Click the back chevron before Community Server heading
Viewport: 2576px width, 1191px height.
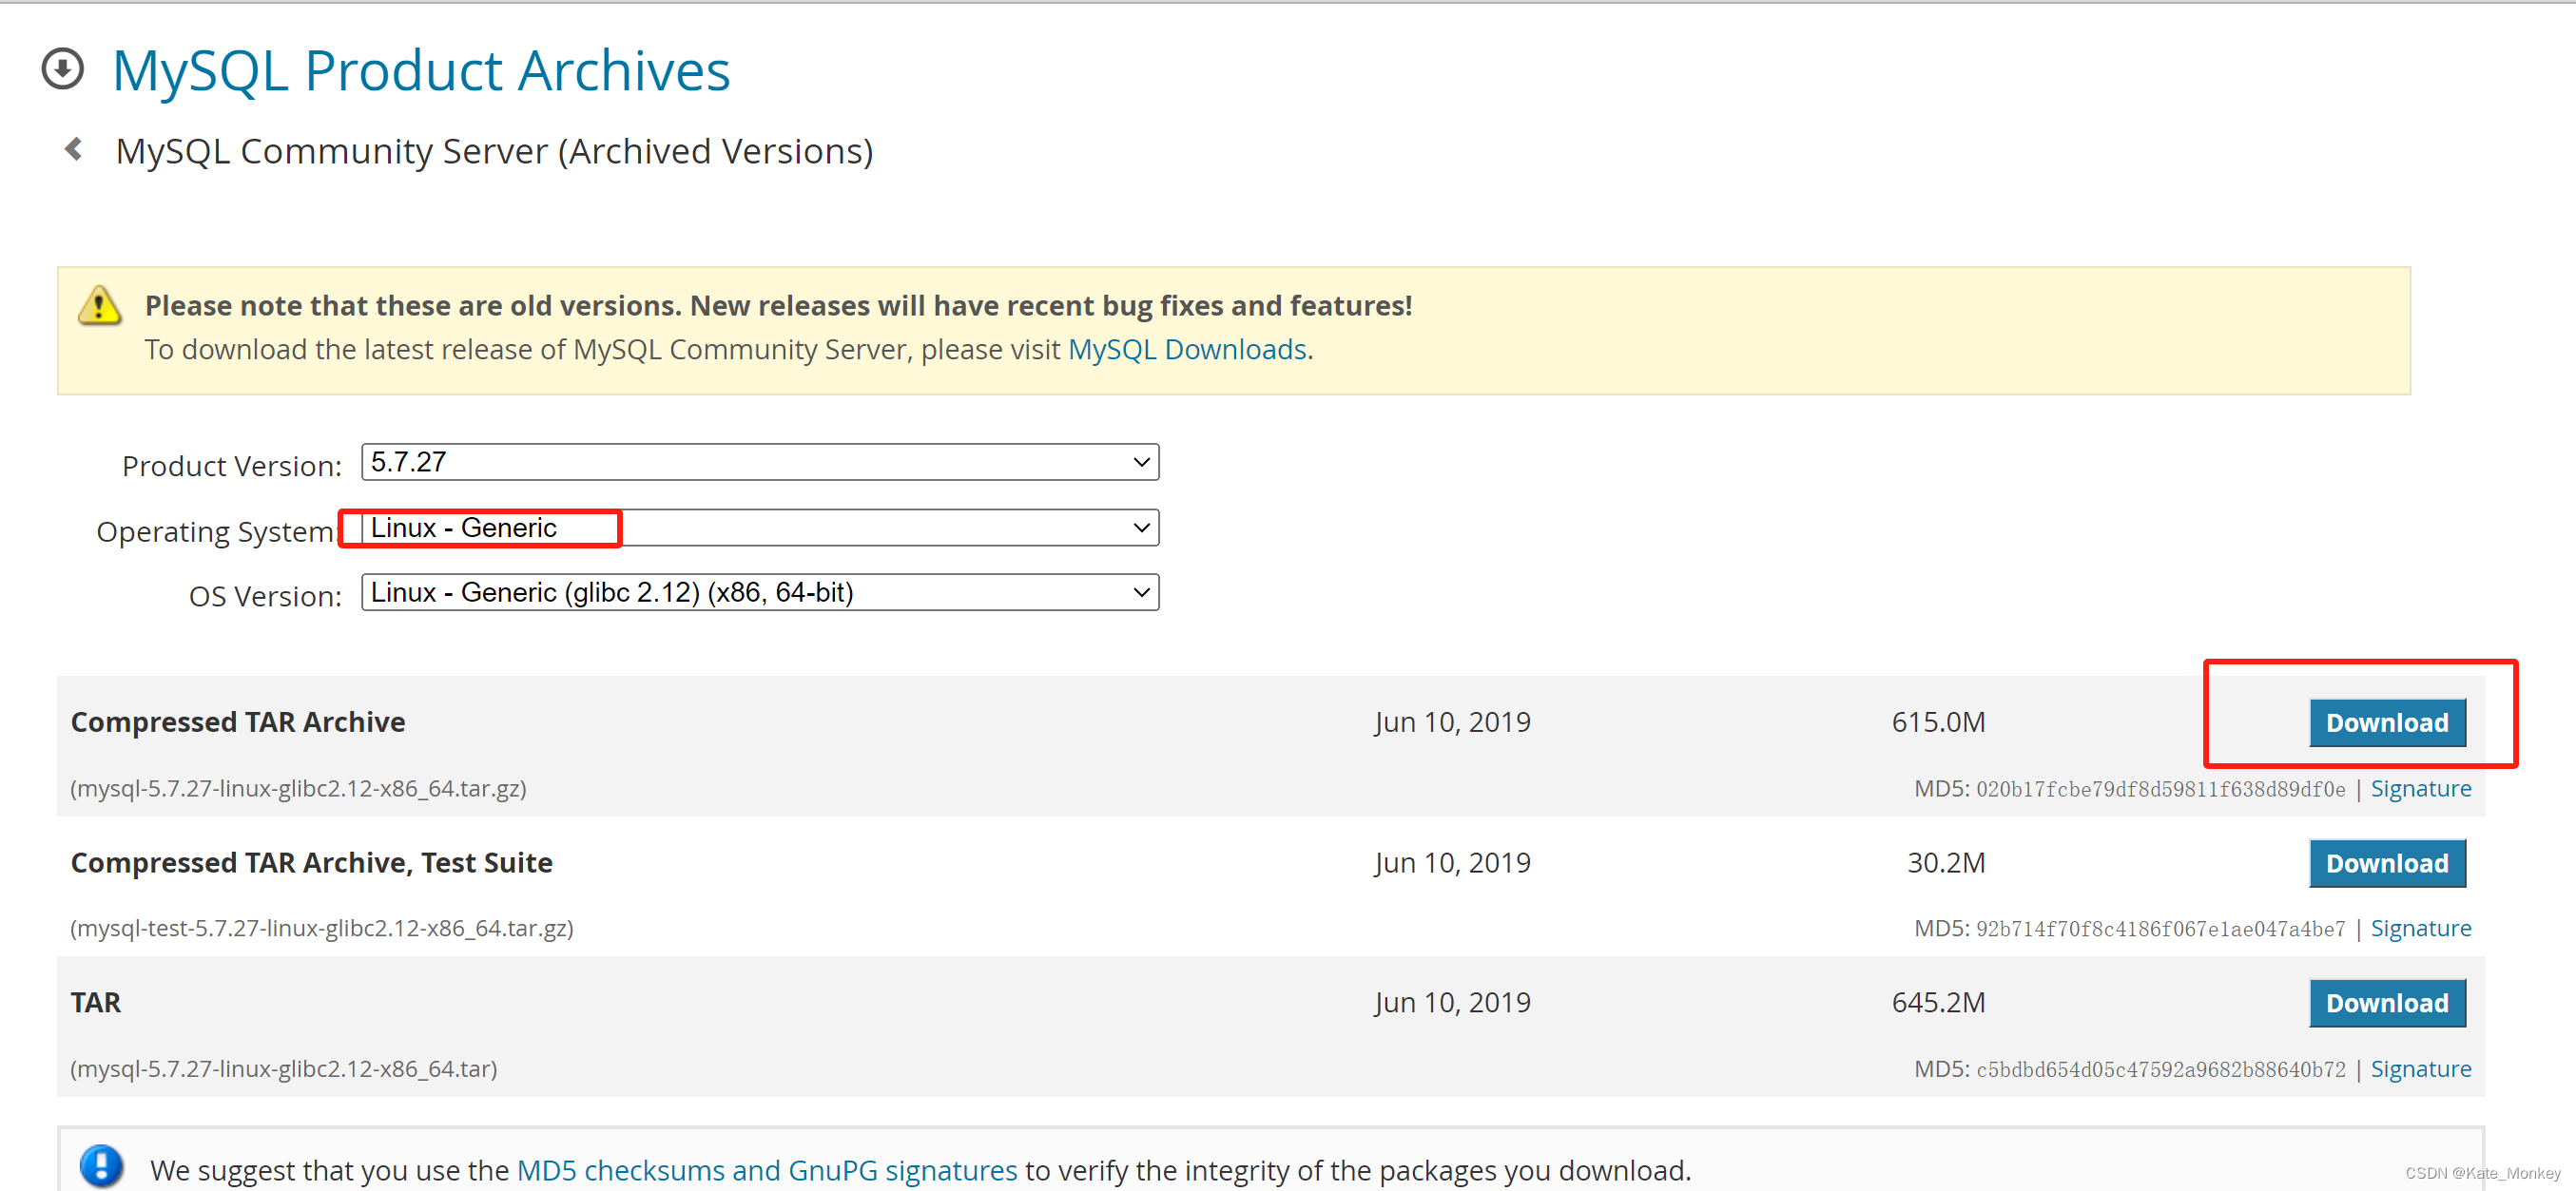click(x=73, y=150)
